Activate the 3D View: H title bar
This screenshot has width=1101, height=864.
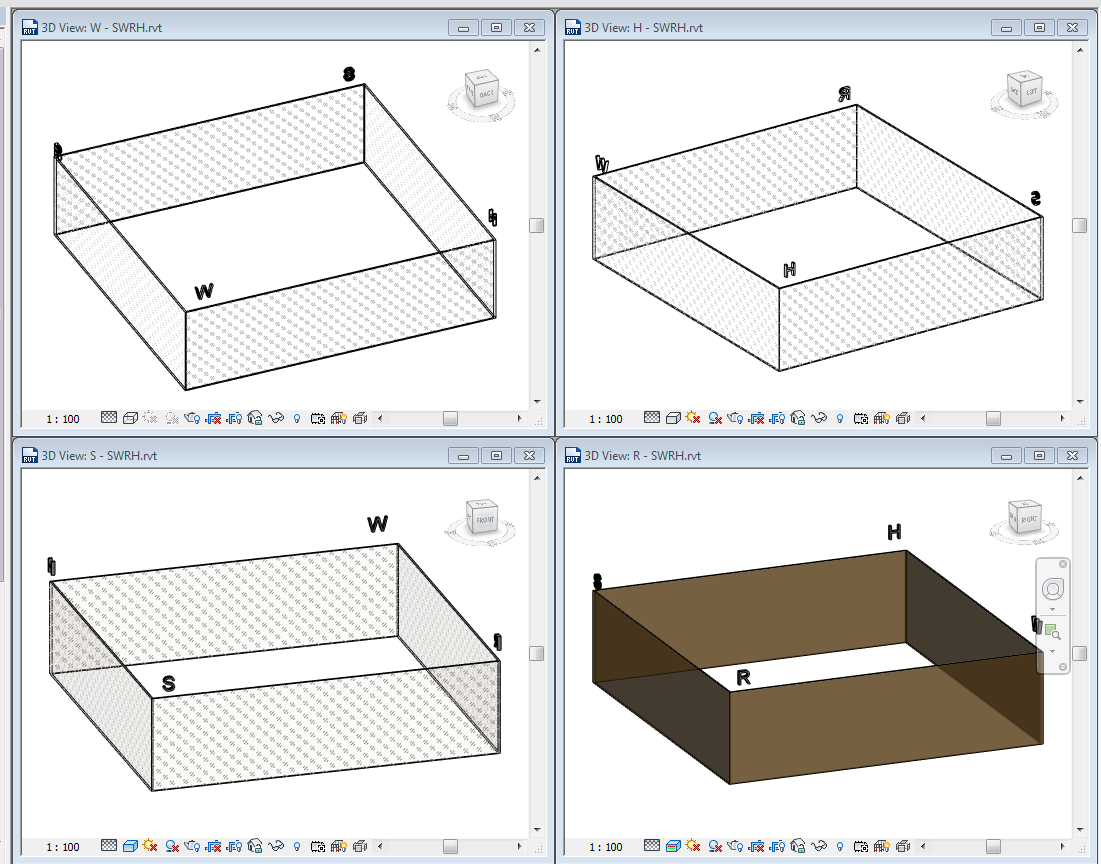click(824, 27)
